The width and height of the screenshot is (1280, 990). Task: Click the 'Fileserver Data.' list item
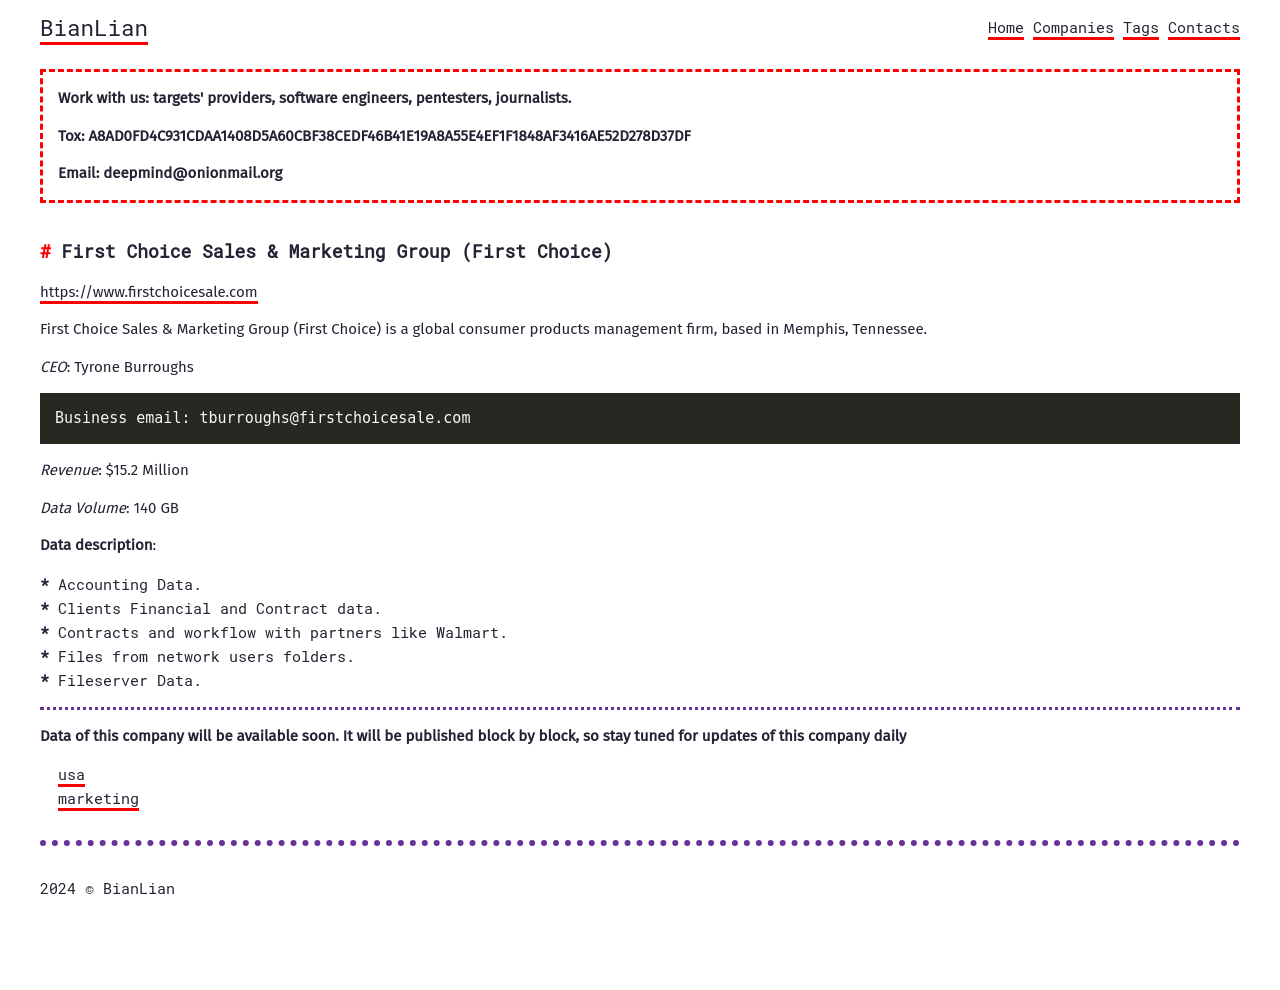(129, 681)
